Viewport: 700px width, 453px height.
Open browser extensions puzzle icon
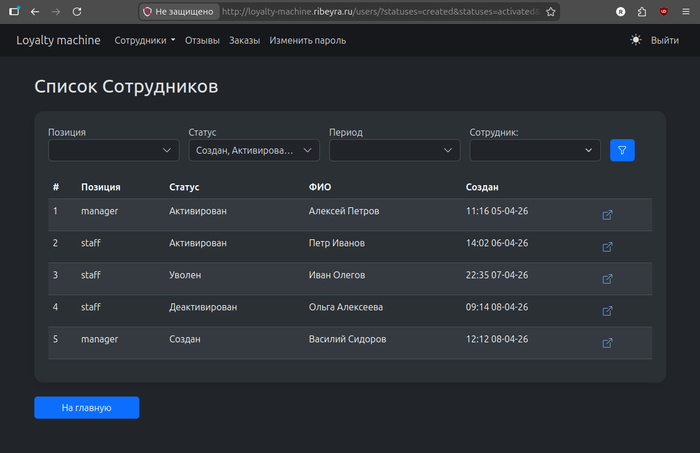(x=641, y=11)
